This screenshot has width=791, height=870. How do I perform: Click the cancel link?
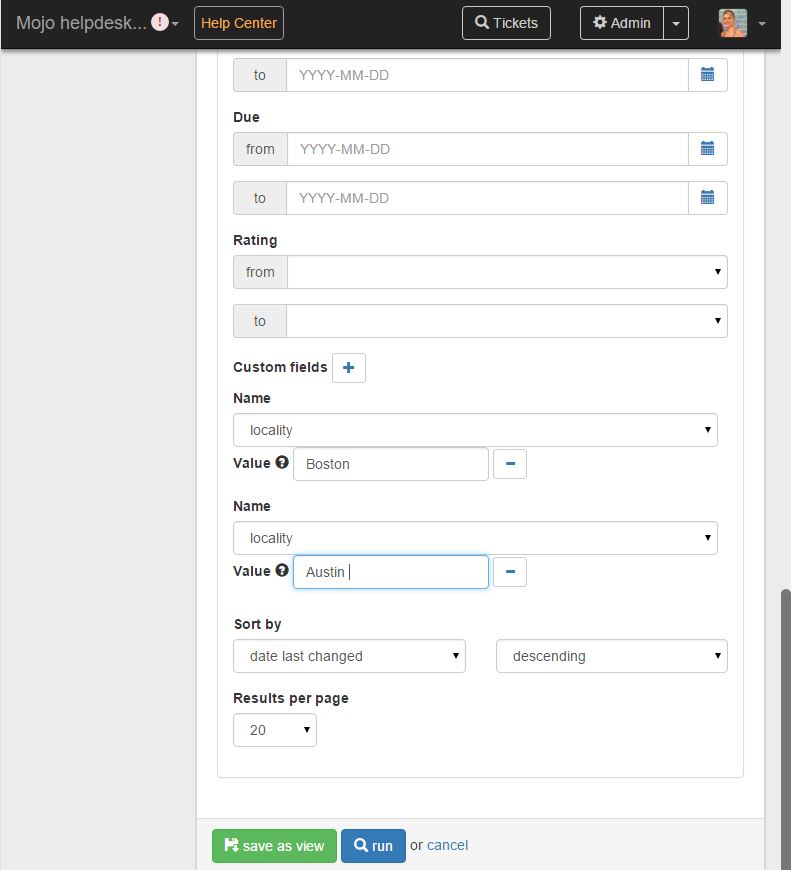tap(447, 845)
